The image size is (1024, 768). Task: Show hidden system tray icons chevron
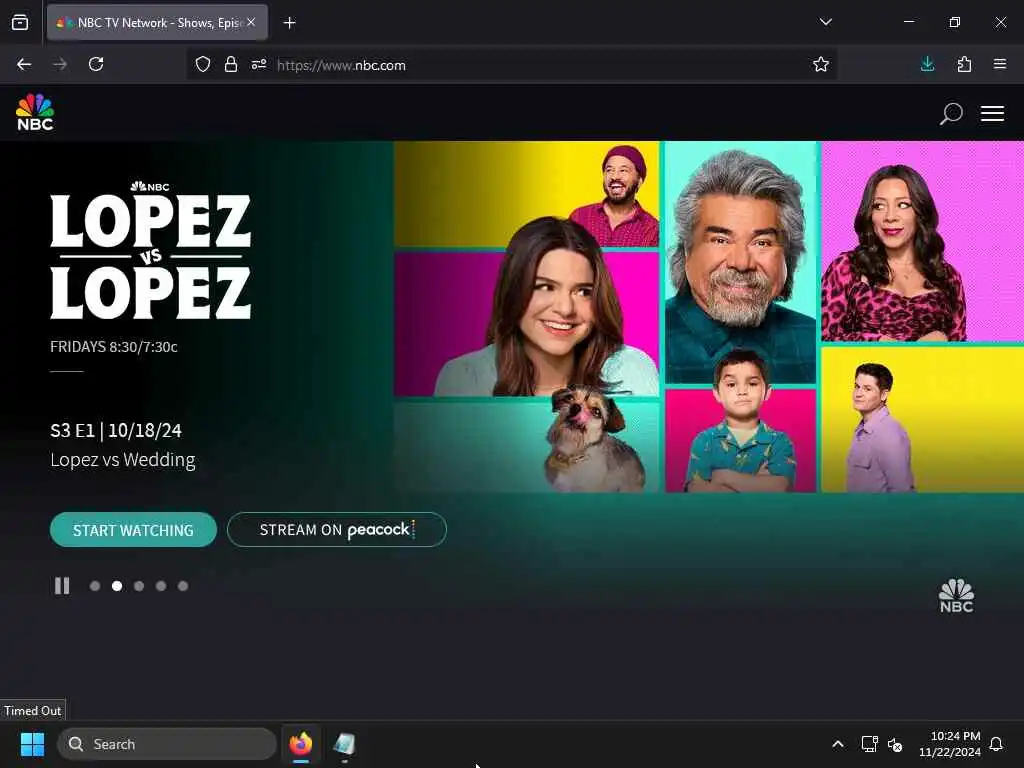[x=838, y=744]
